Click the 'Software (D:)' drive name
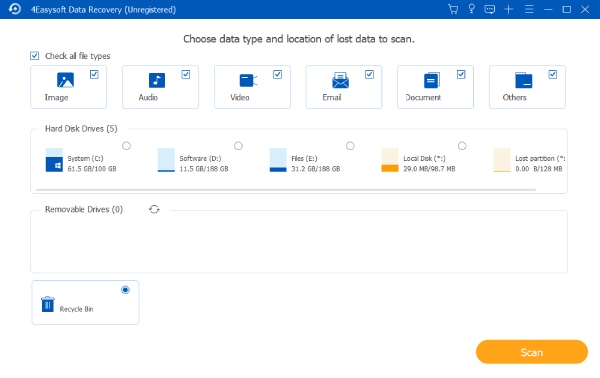600x378 pixels. [201, 158]
